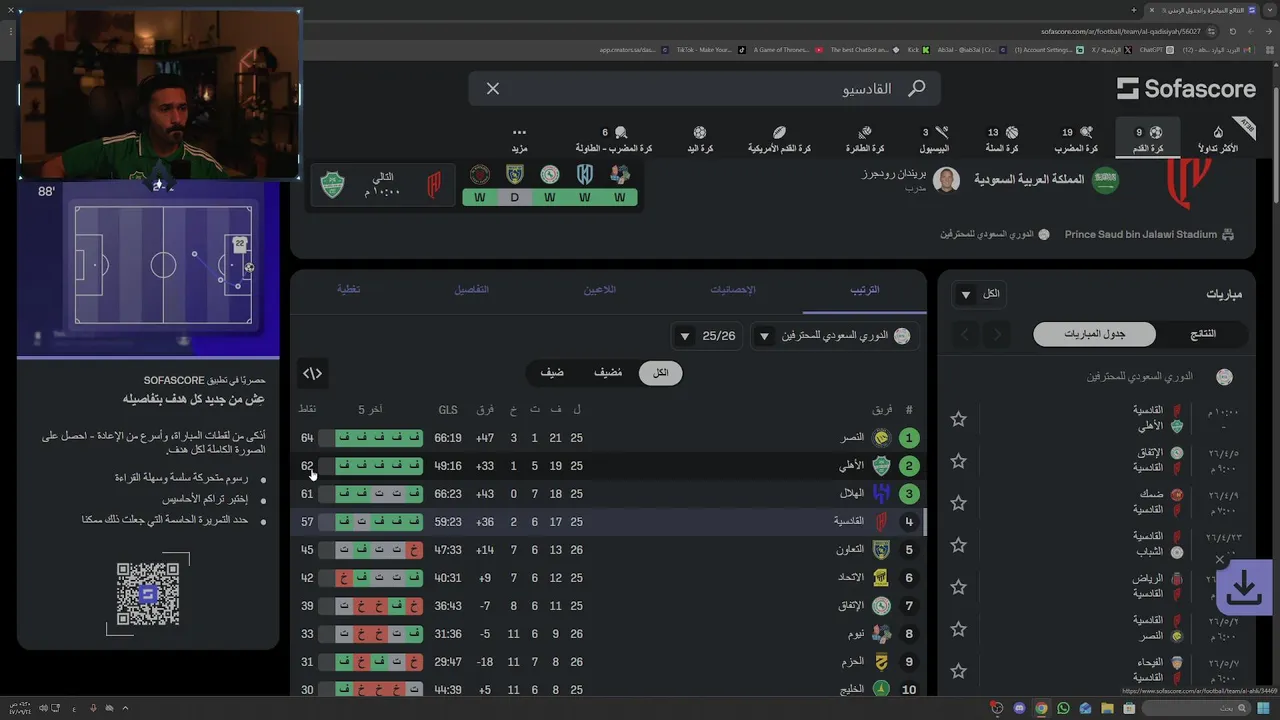Image resolution: width=1280 pixels, height=720 pixels.
Task: Switch to the التفاصيل (details) tab
Action: (472, 289)
